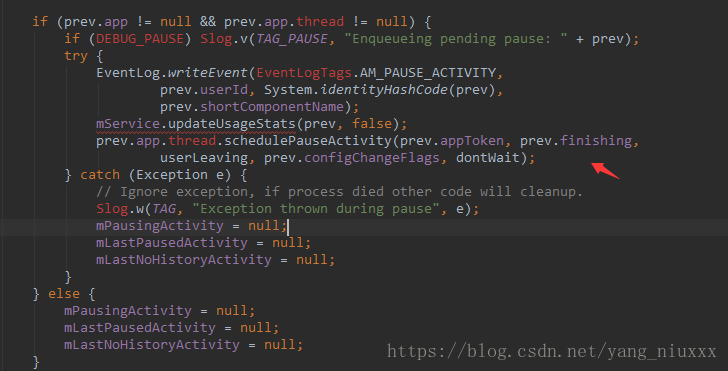Click the AM_PAUSE_ACTIVITY constant
The image size is (728, 371).
[x=427, y=73]
